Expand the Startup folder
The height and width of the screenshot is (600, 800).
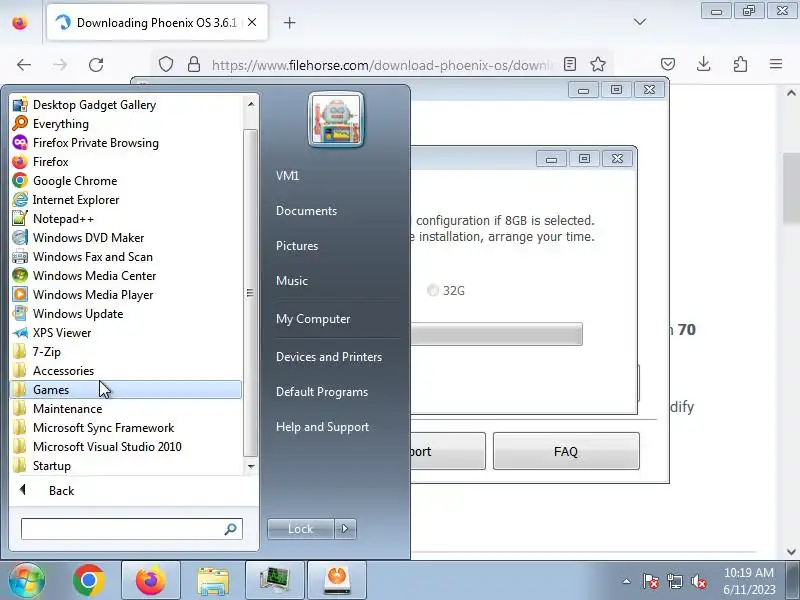(126, 466)
